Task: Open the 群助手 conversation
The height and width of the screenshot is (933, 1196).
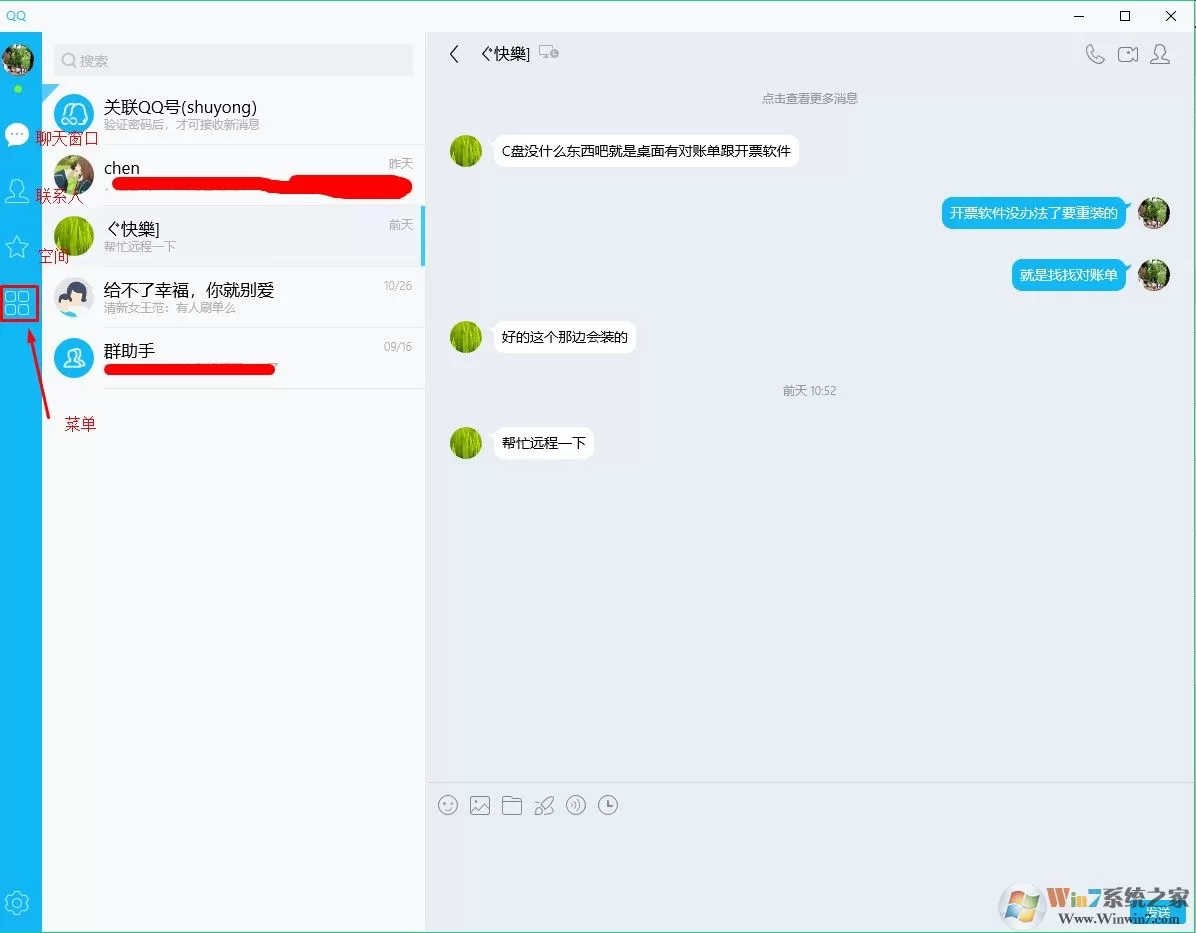Action: (233, 358)
